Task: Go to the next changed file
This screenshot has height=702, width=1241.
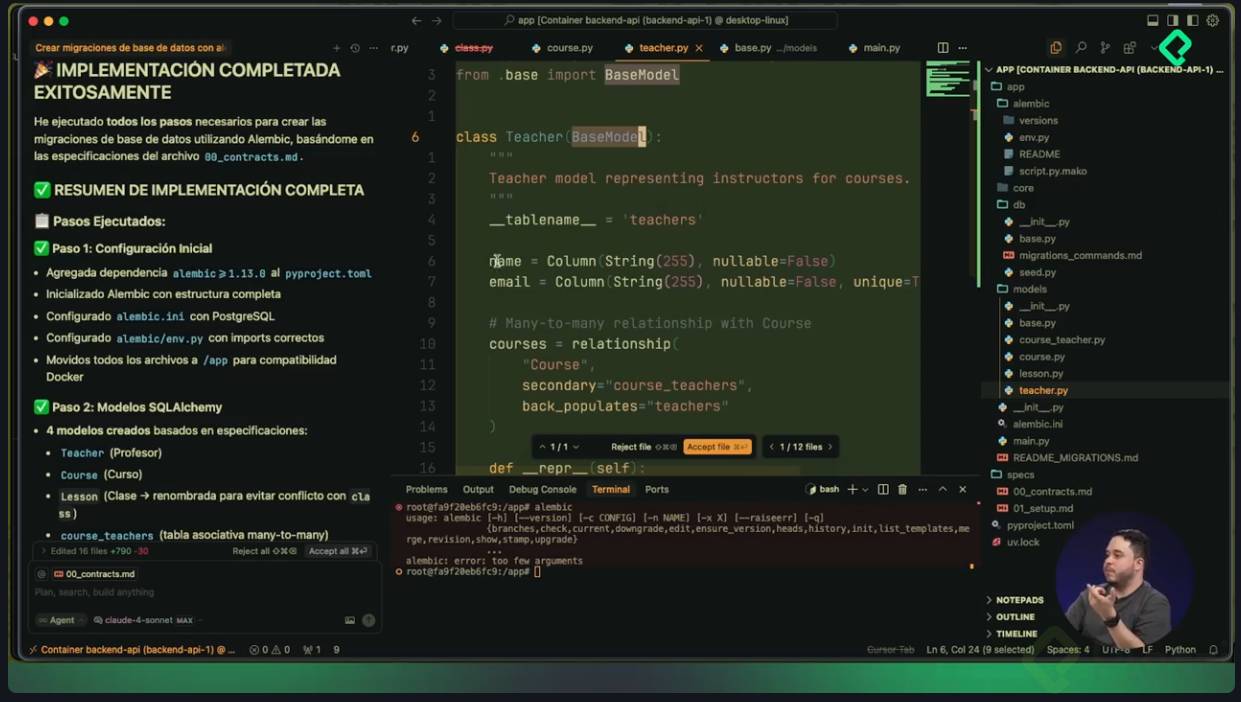Action: point(830,447)
